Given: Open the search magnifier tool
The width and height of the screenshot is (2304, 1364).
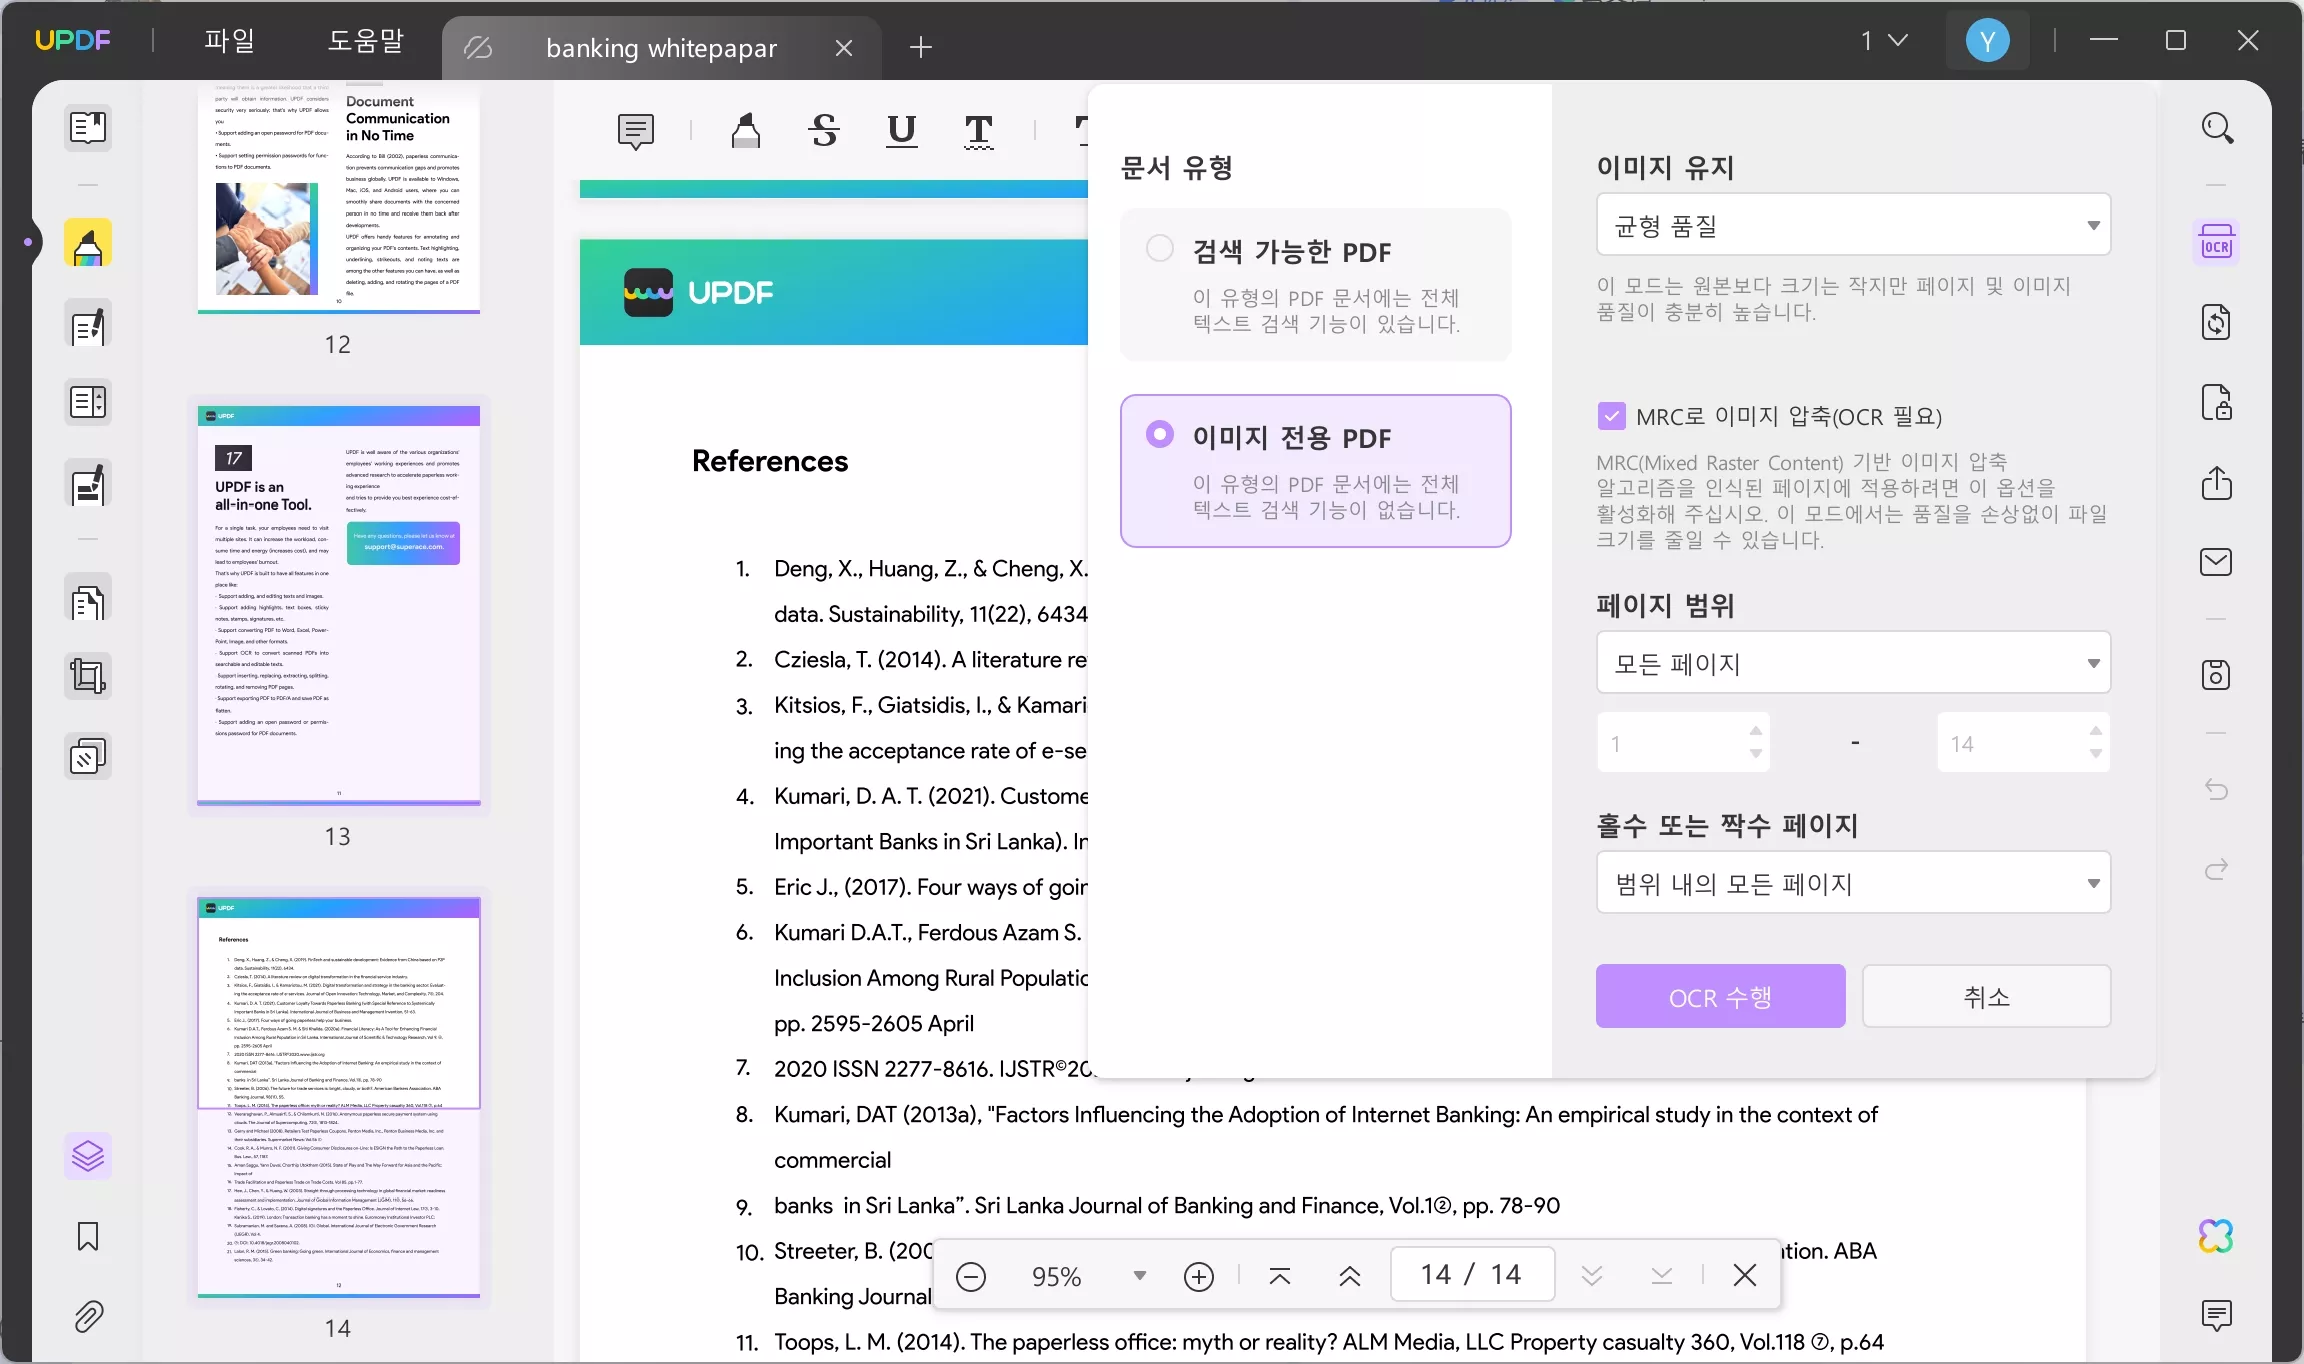Looking at the screenshot, I should pos(2216,128).
